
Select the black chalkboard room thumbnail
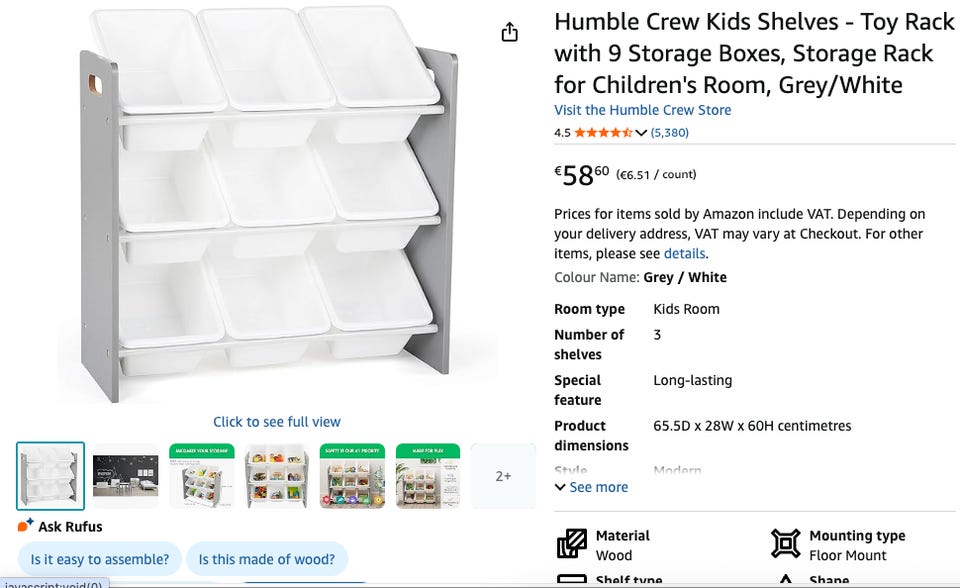pos(126,476)
